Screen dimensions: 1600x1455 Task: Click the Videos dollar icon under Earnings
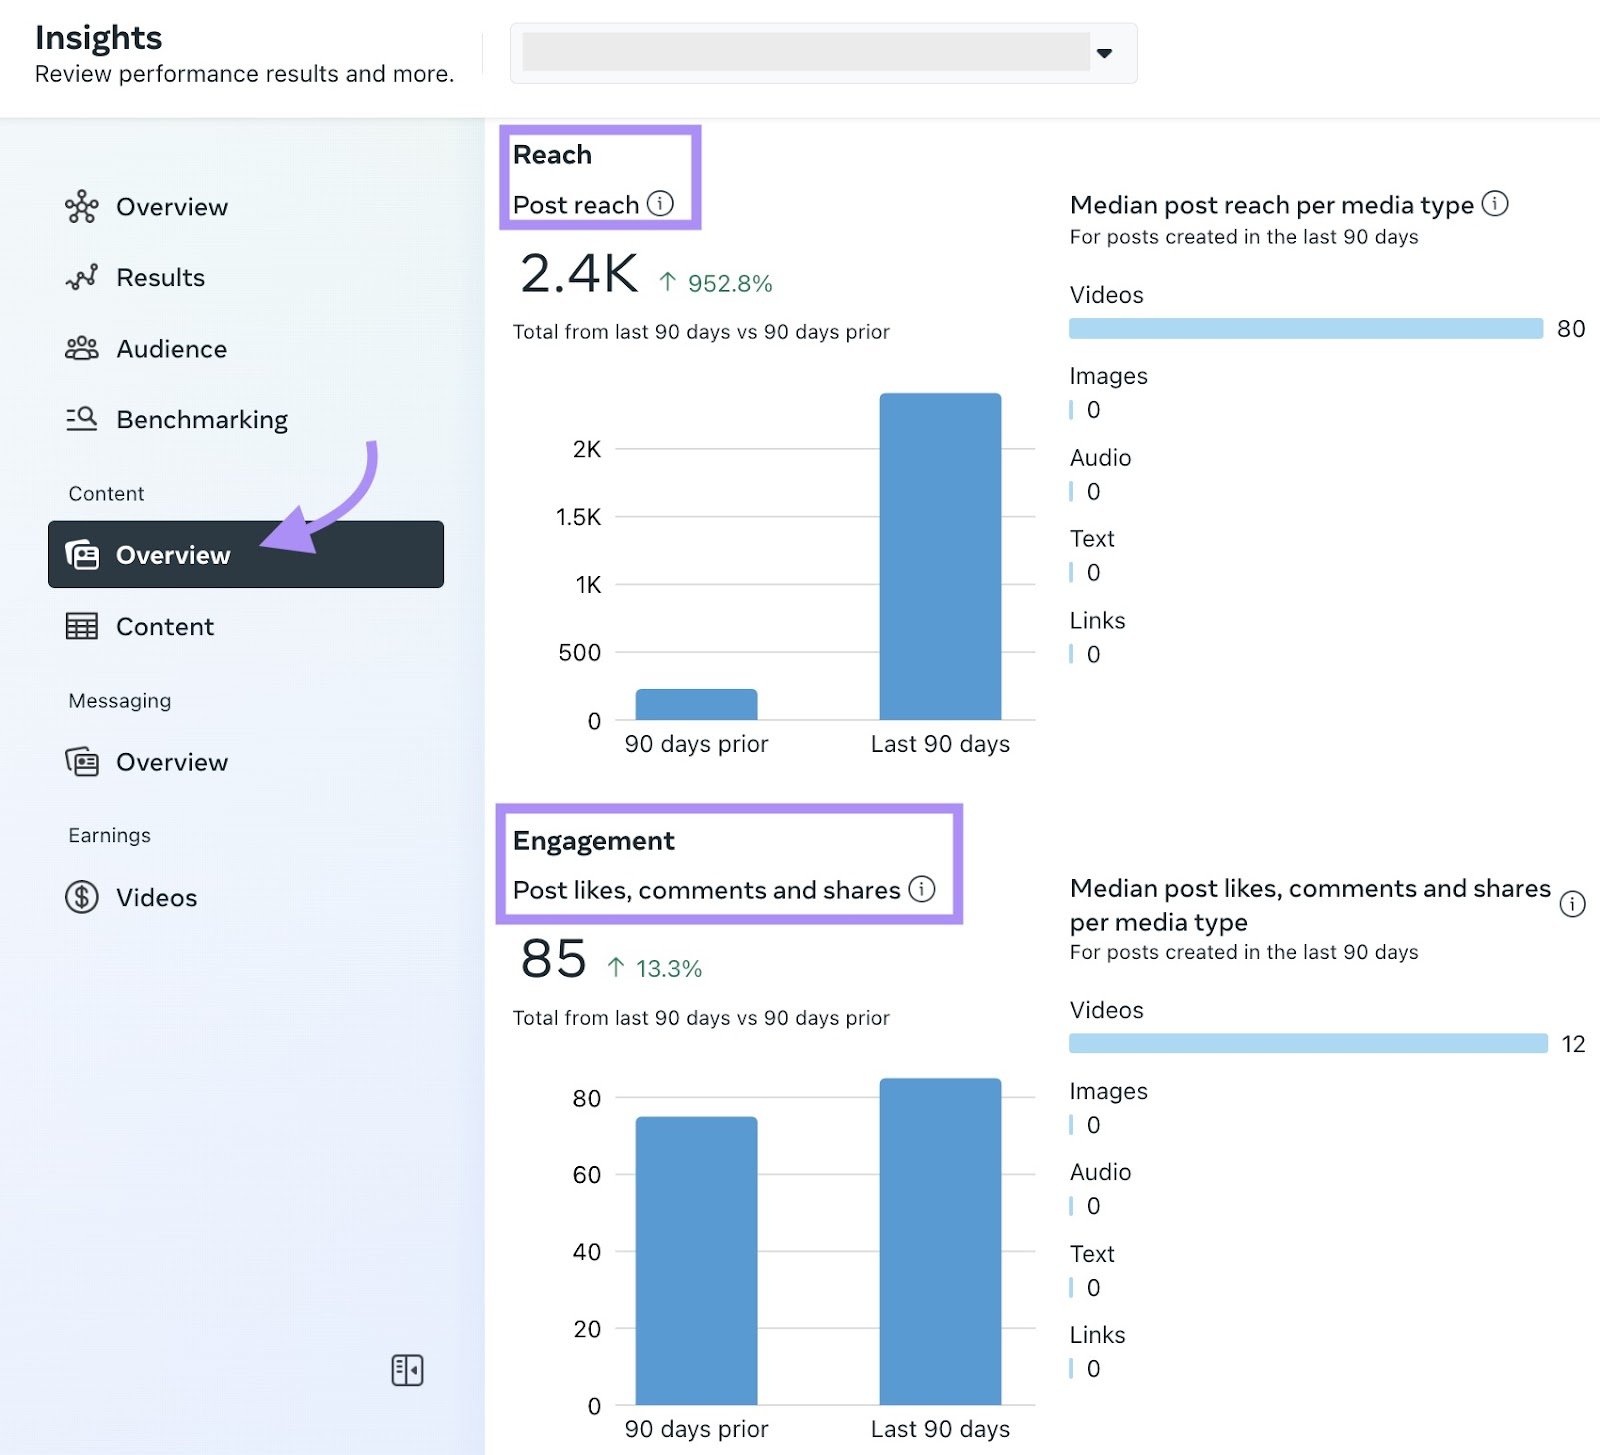click(x=82, y=897)
